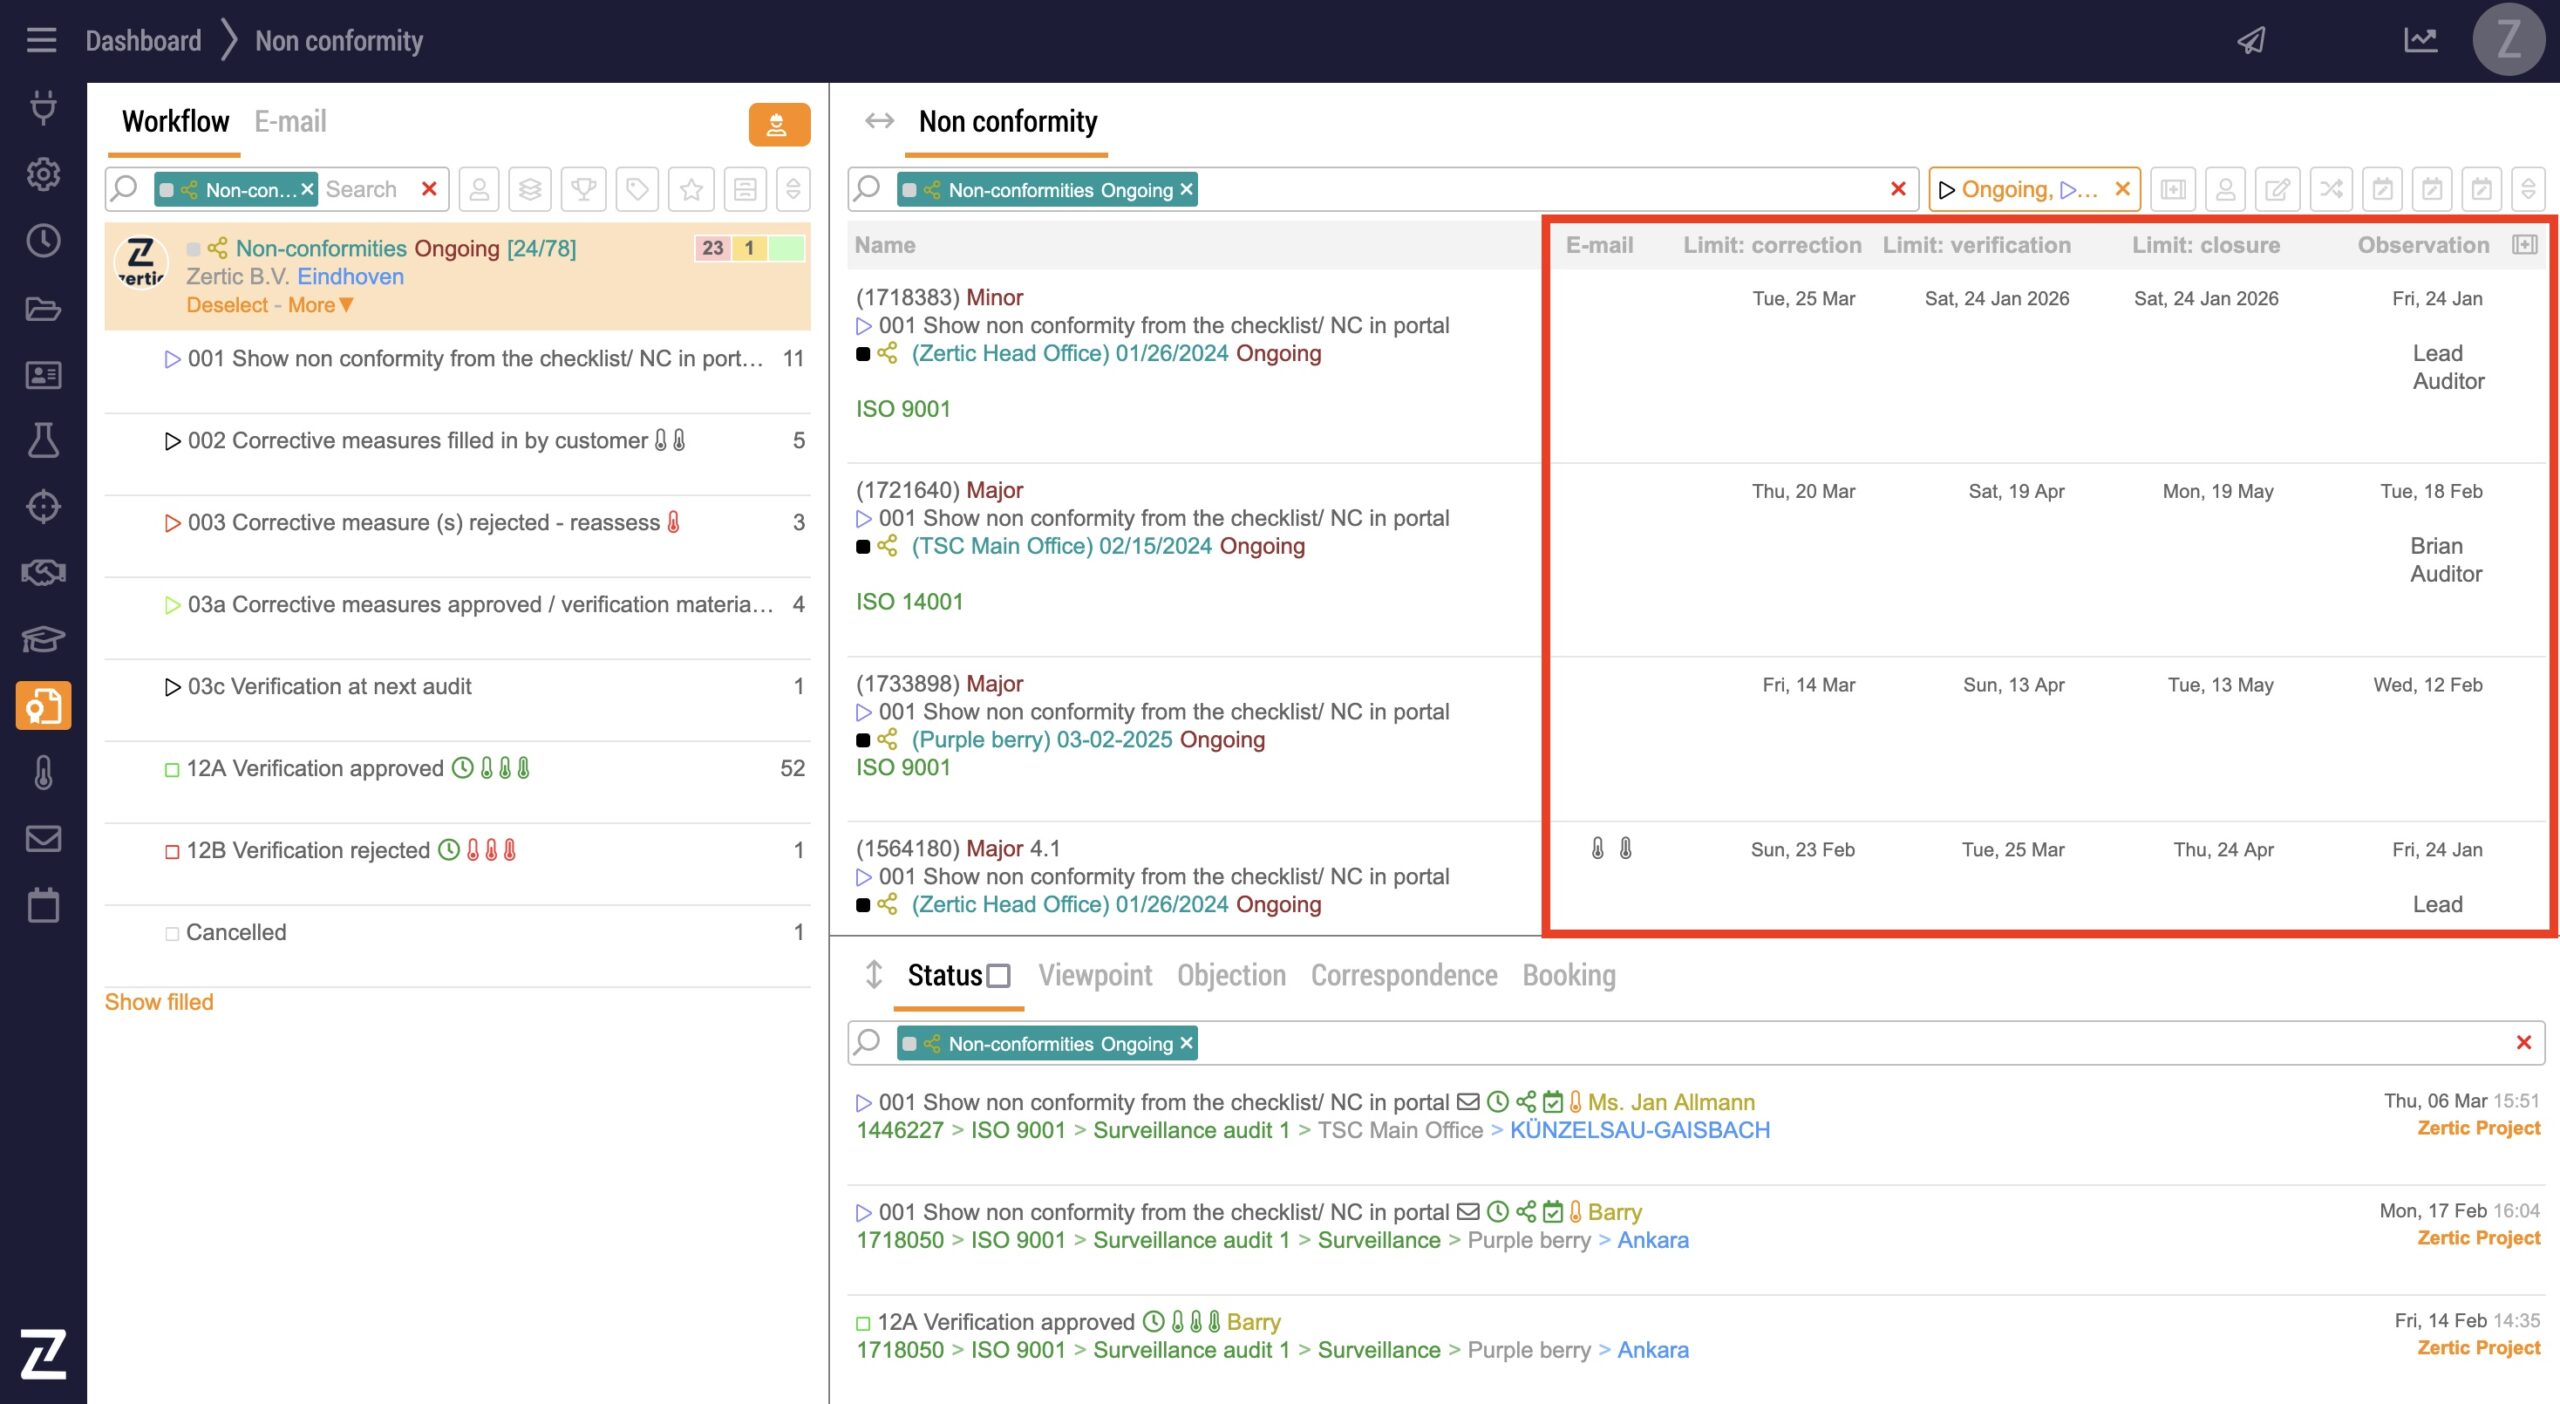Open the graduation cap sidebar icon
Viewport: 2560px width, 1404px height.
(x=43, y=639)
